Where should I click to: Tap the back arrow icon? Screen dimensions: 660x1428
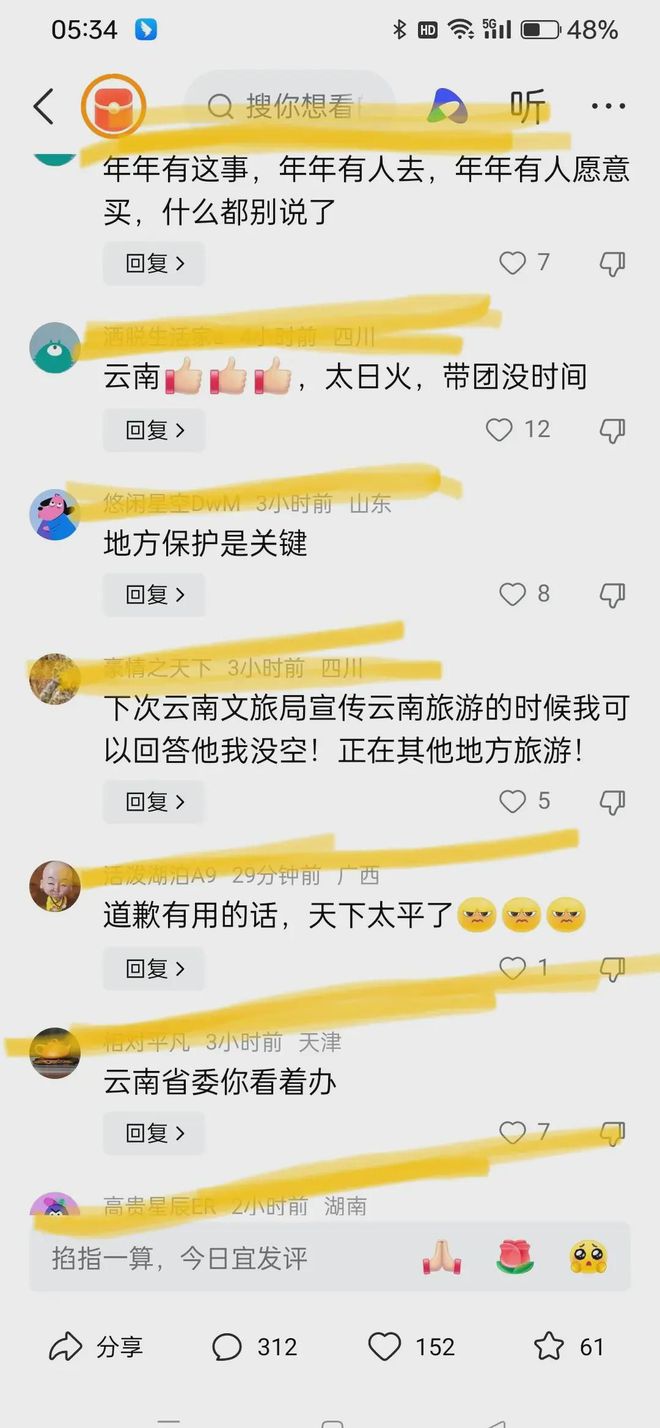(43, 106)
